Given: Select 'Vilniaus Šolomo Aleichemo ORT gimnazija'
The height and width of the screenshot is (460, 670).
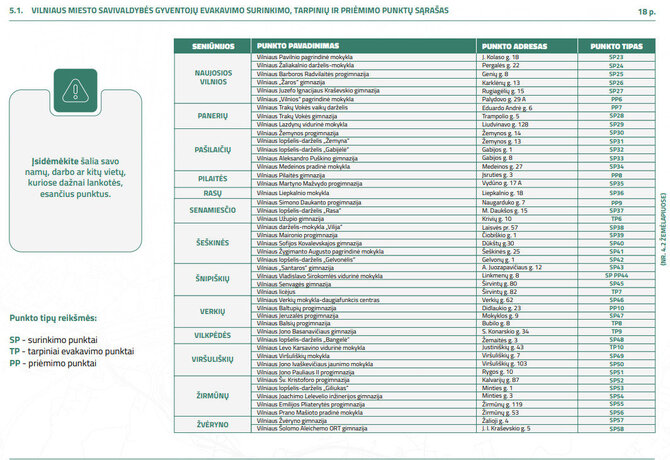Looking at the screenshot, I should 312,428.
